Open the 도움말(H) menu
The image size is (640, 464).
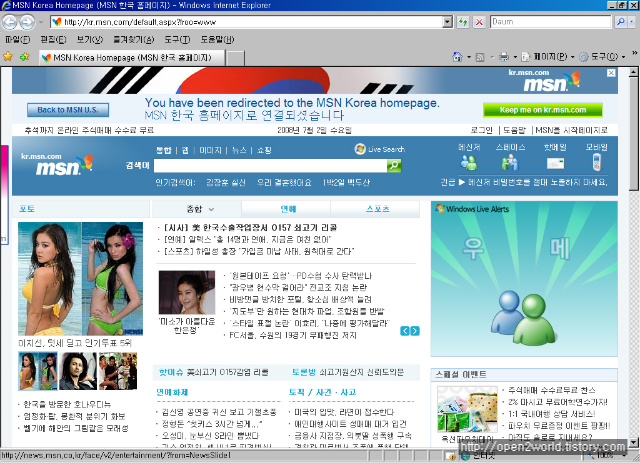click(218, 40)
